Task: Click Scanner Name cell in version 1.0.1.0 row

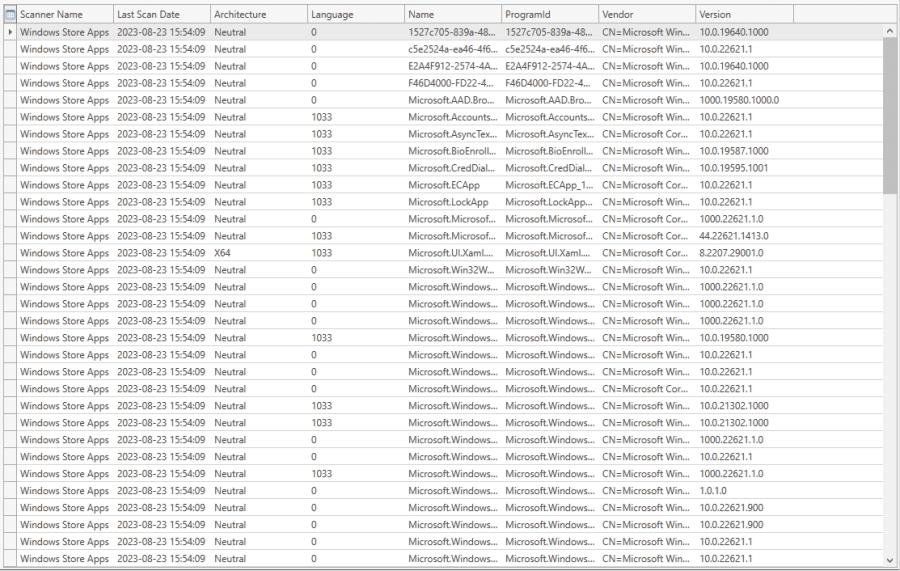Action: 64,491
